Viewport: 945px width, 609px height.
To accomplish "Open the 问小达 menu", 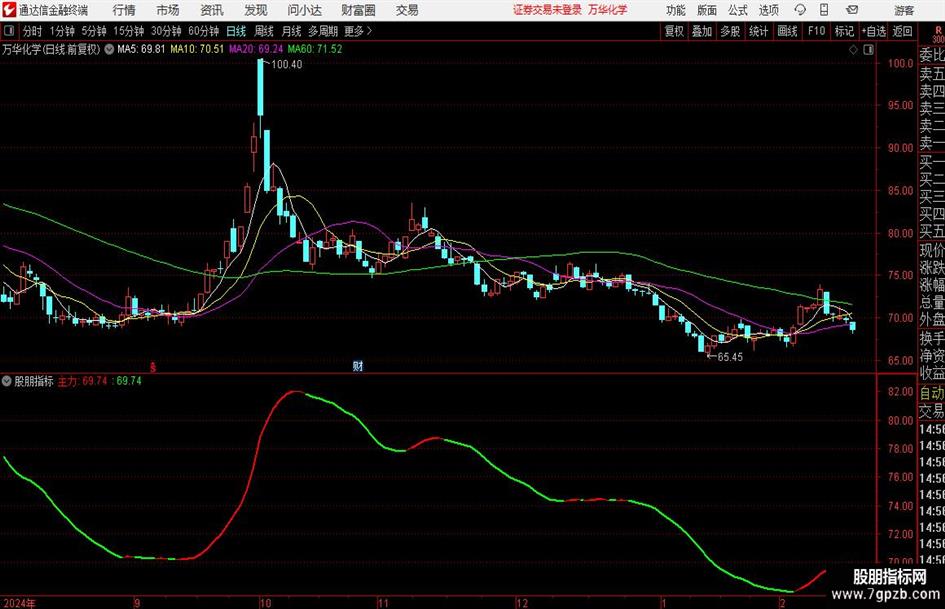I will [304, 10].
